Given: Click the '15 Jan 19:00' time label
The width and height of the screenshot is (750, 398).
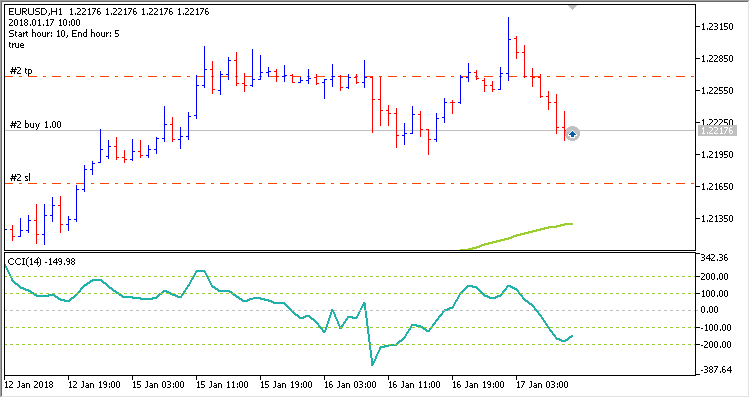Looking at the screenshot, I should [x=287, y=385].
